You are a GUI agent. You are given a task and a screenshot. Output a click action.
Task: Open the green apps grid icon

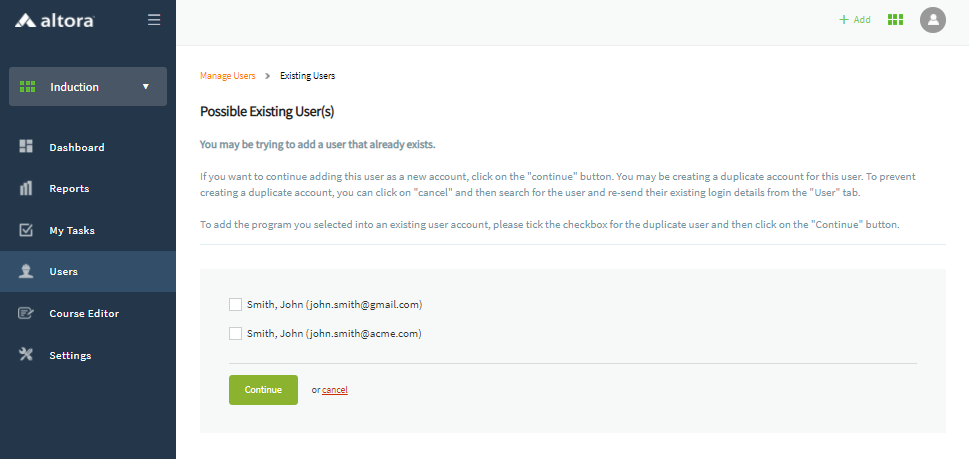[895, 20]
